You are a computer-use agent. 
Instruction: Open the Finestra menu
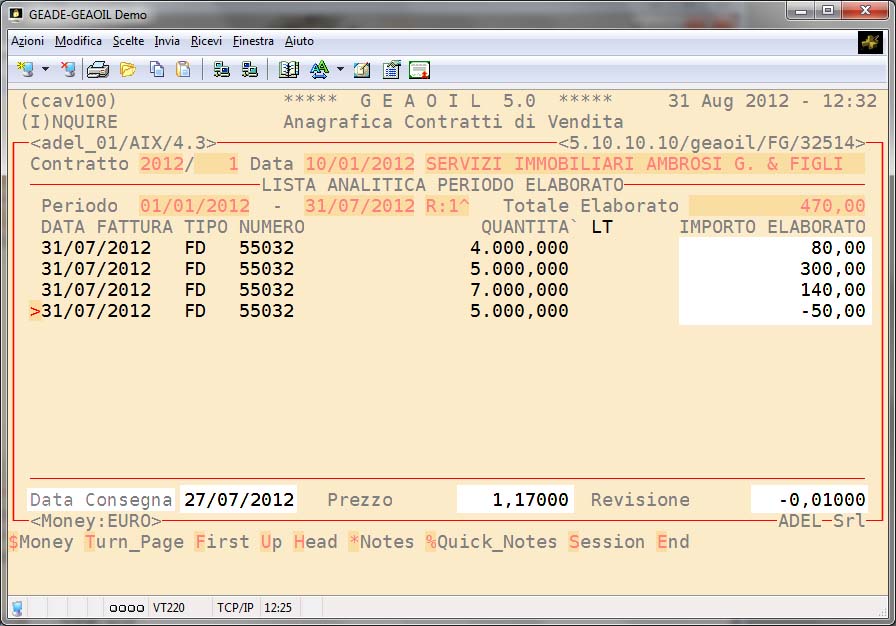tap(253, 41)
